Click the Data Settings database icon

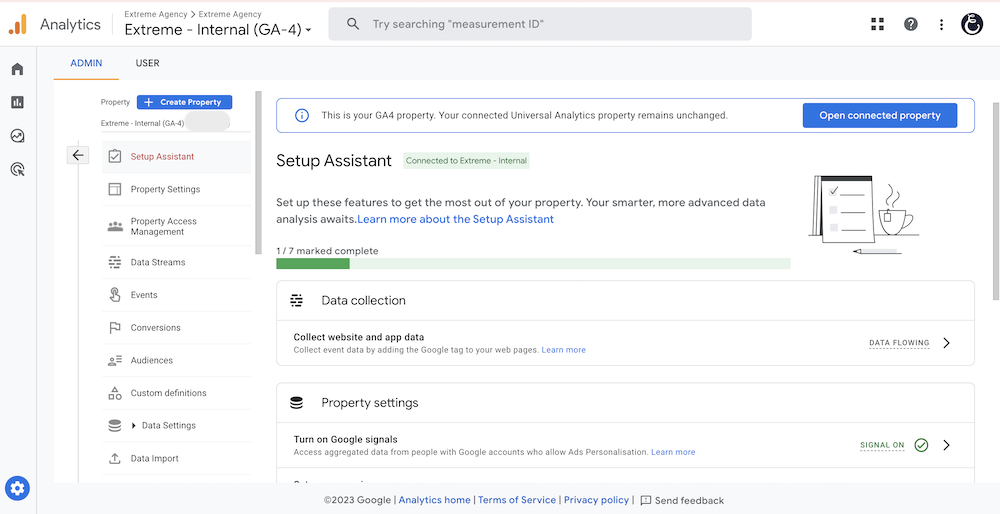click(115, 425)
